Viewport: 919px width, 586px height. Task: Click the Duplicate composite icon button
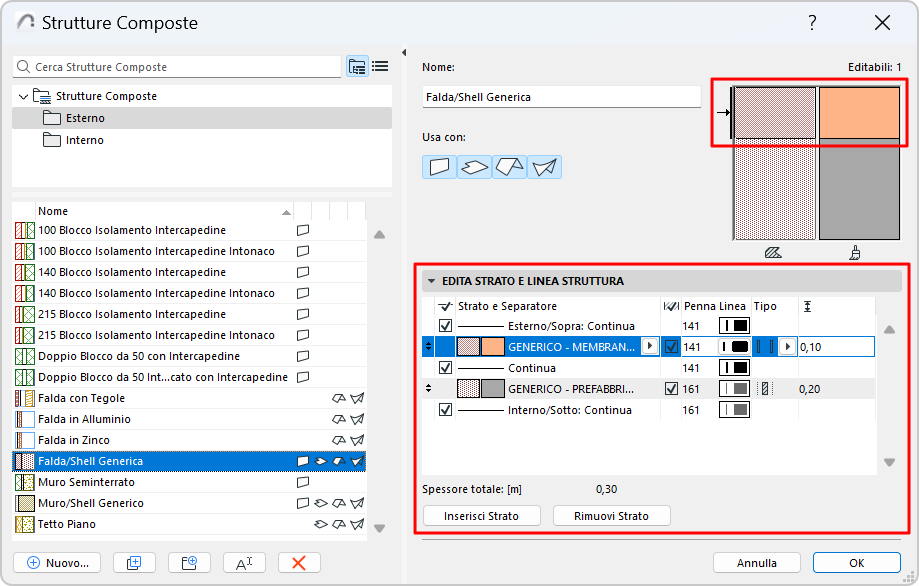pos(134,563)
